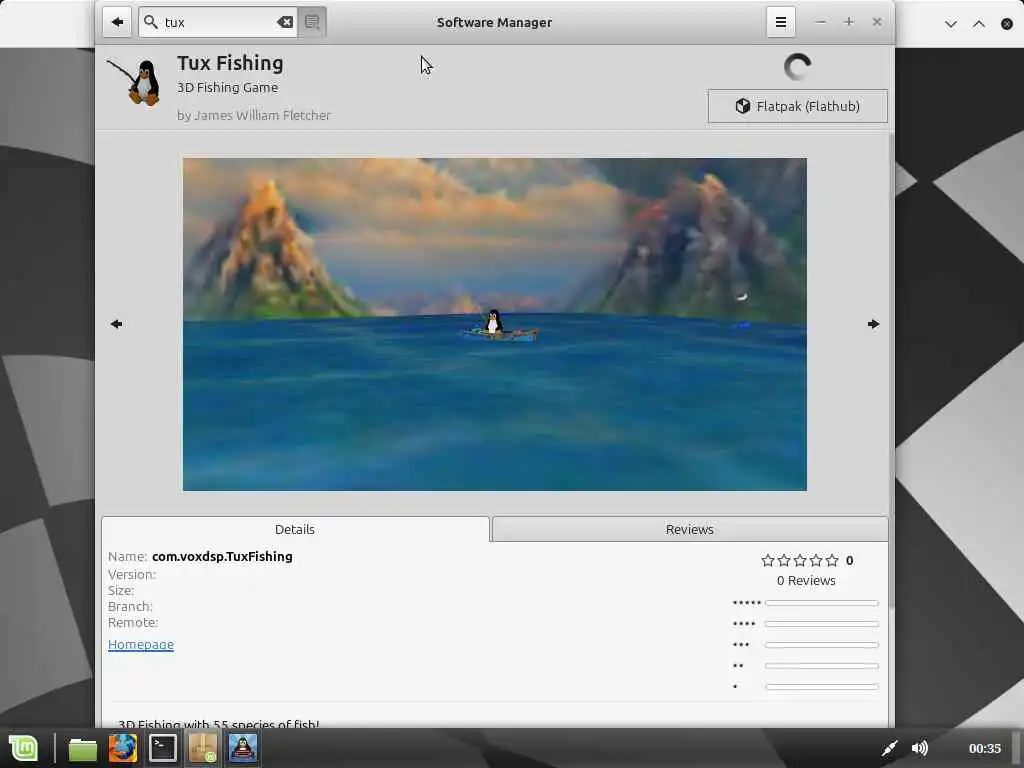The image size is (1024, 768).
Task: Go back with the arrow button
Action: click(117, 22)
